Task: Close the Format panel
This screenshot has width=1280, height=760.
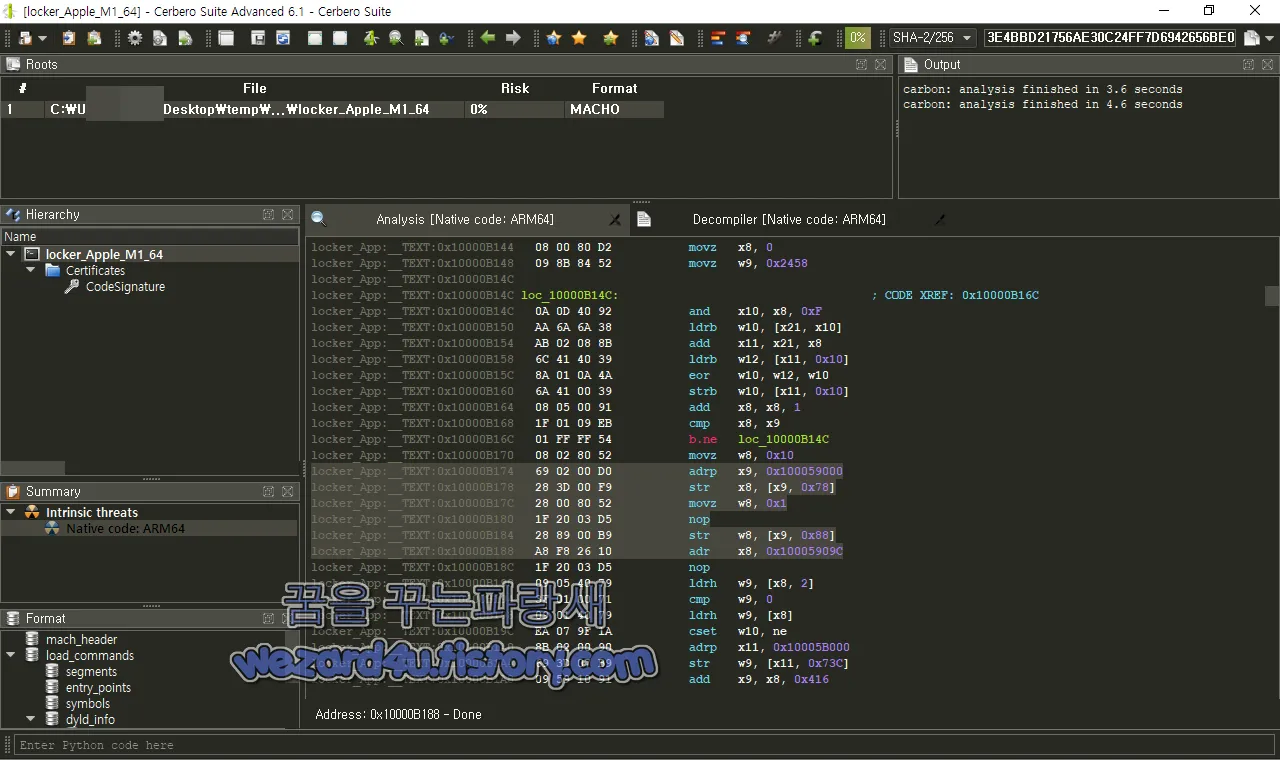Action: [x=288, y=618]
